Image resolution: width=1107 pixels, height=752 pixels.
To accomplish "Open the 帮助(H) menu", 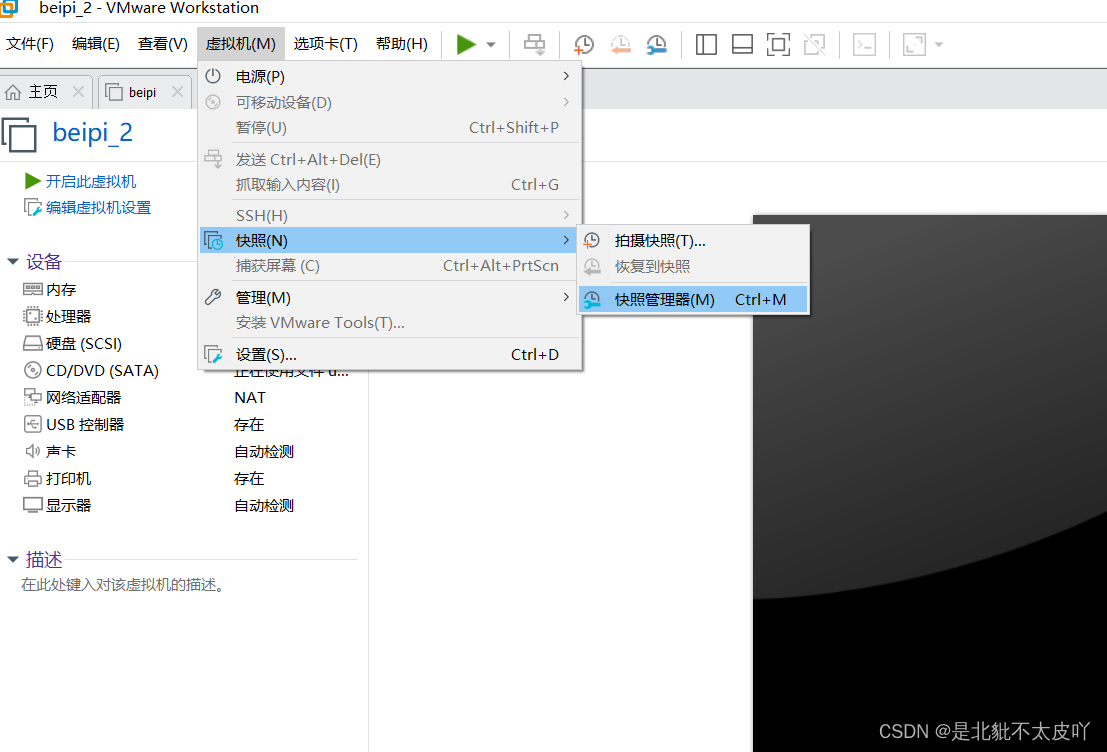I will tap(402, 44).
